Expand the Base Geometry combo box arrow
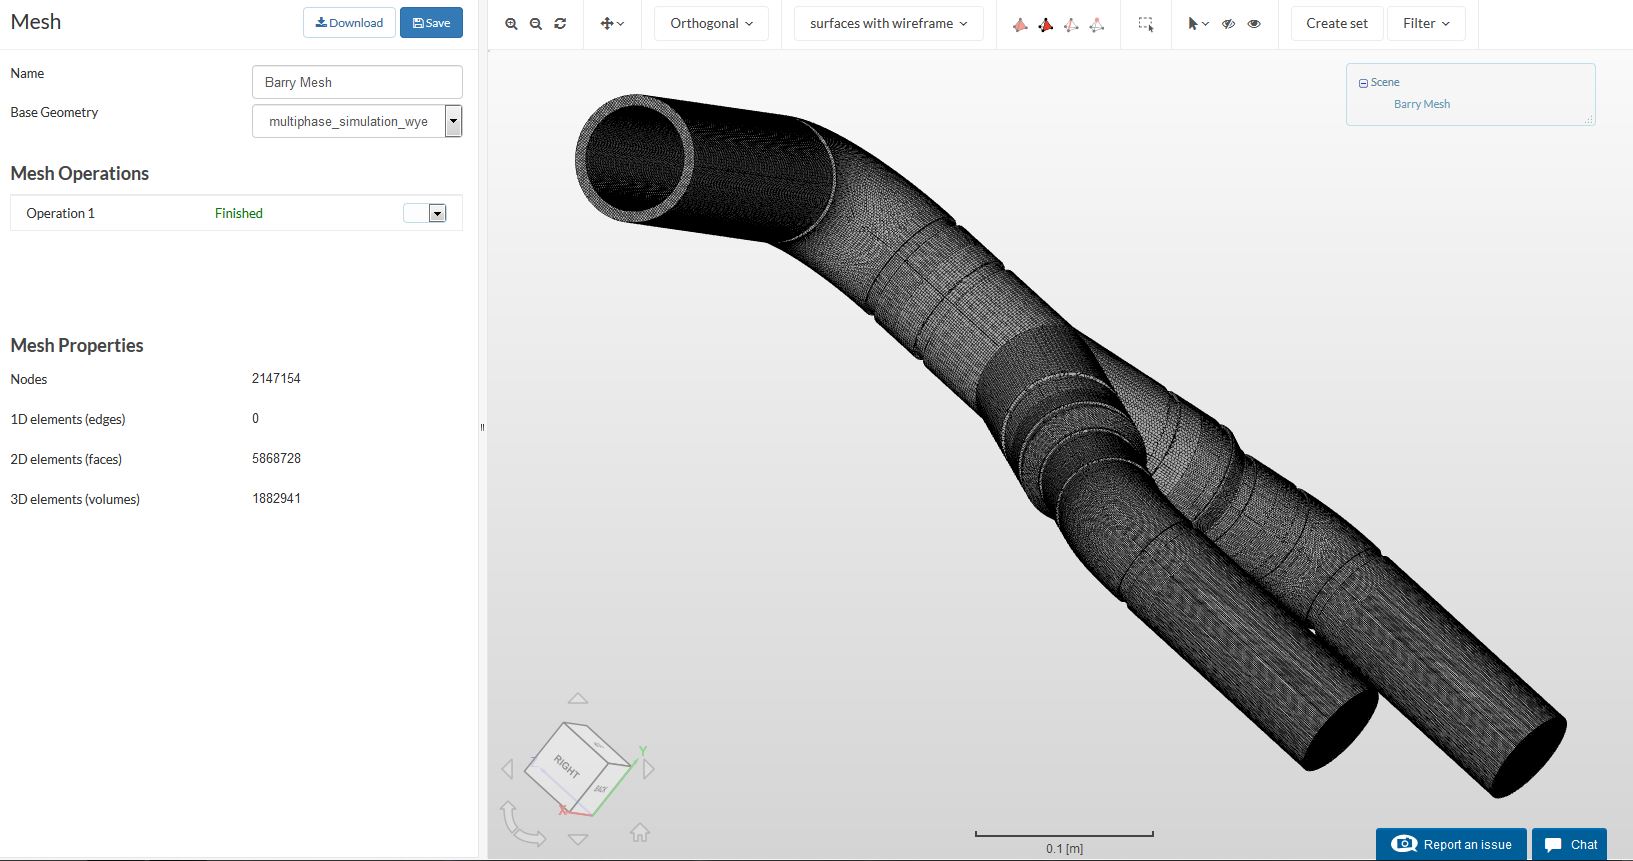Screen dimensions: 1633x861 [453, 121]
